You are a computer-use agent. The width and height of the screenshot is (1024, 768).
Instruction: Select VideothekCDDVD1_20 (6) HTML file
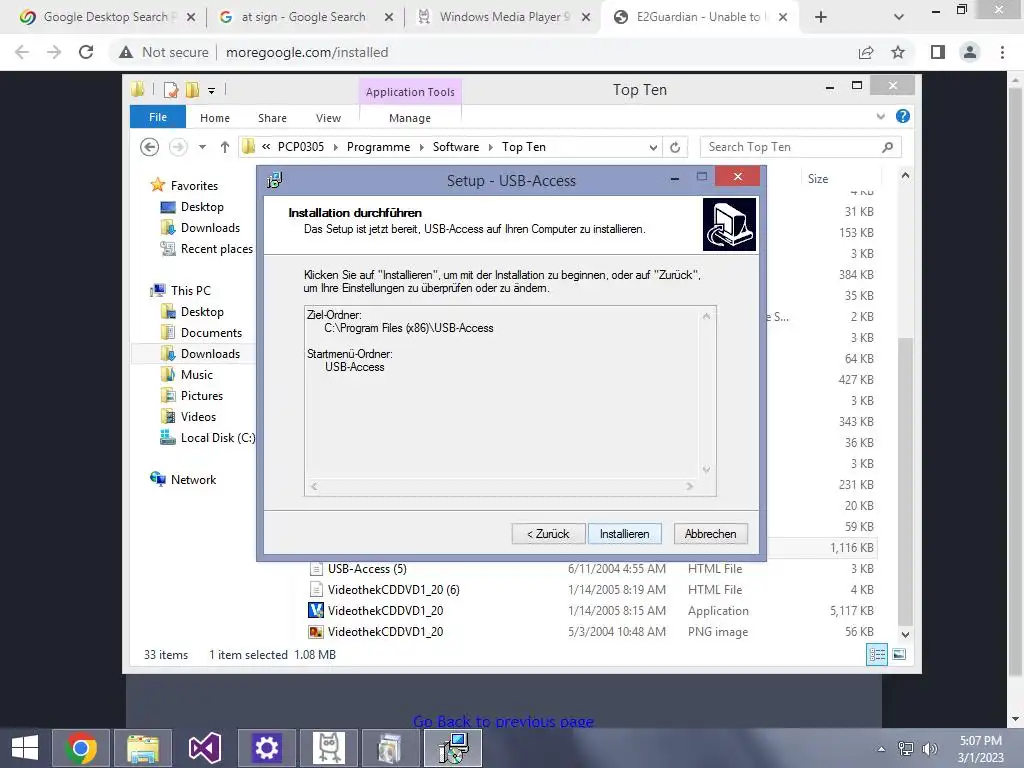coord(394,590)
